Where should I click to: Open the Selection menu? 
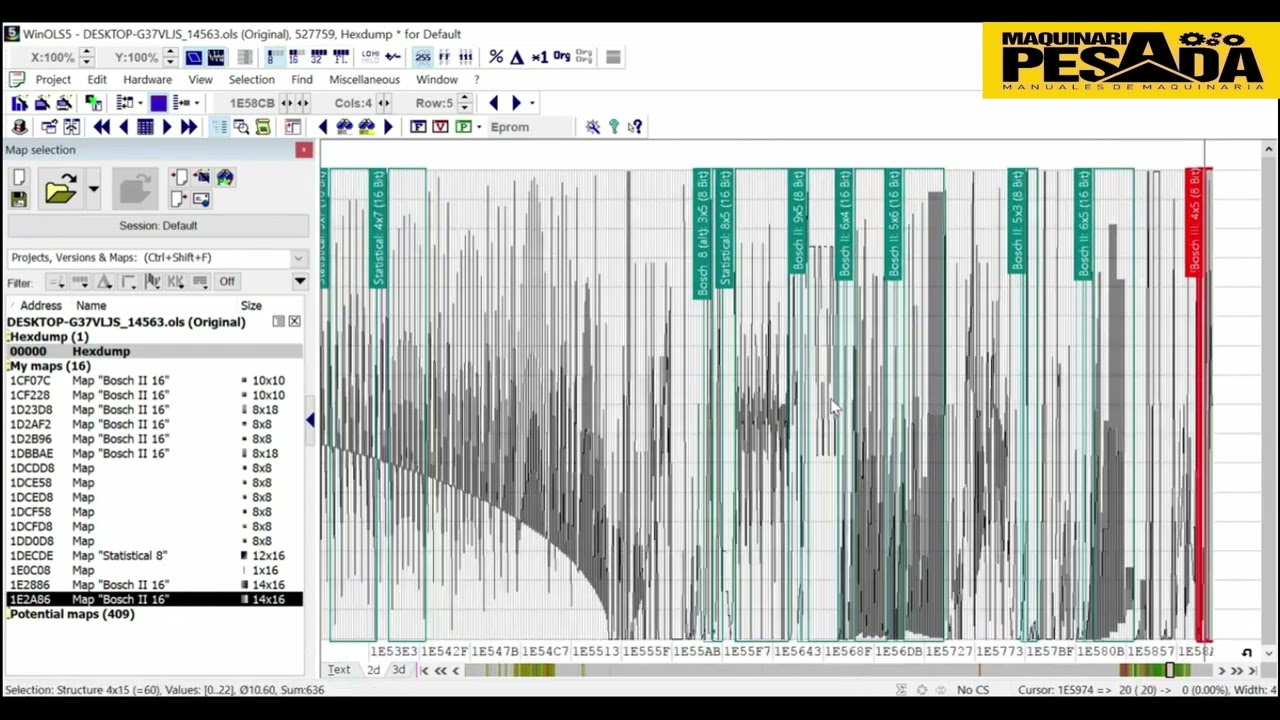pos(251,80)
